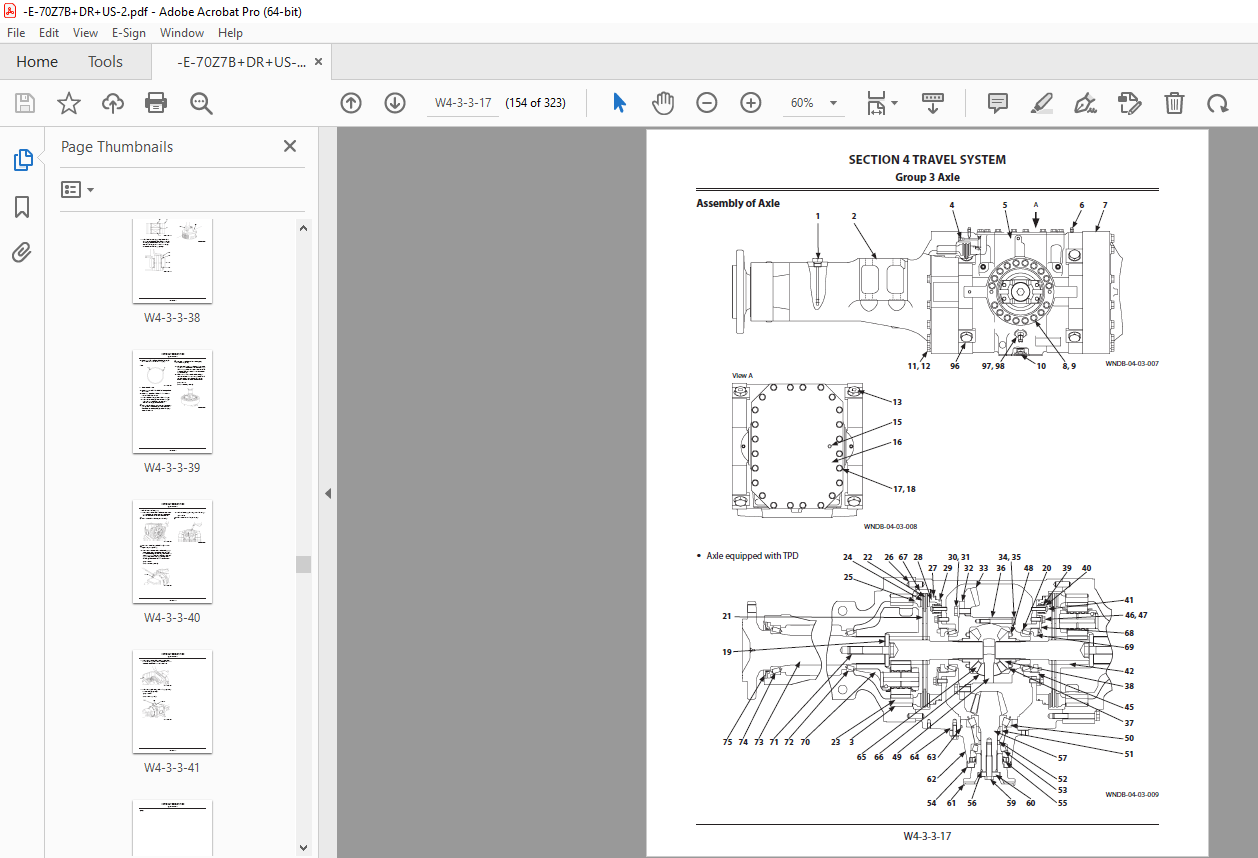Viewport: 1258px width, 858px height.
Task: Open the Help menu
Action: coord(231,33)
